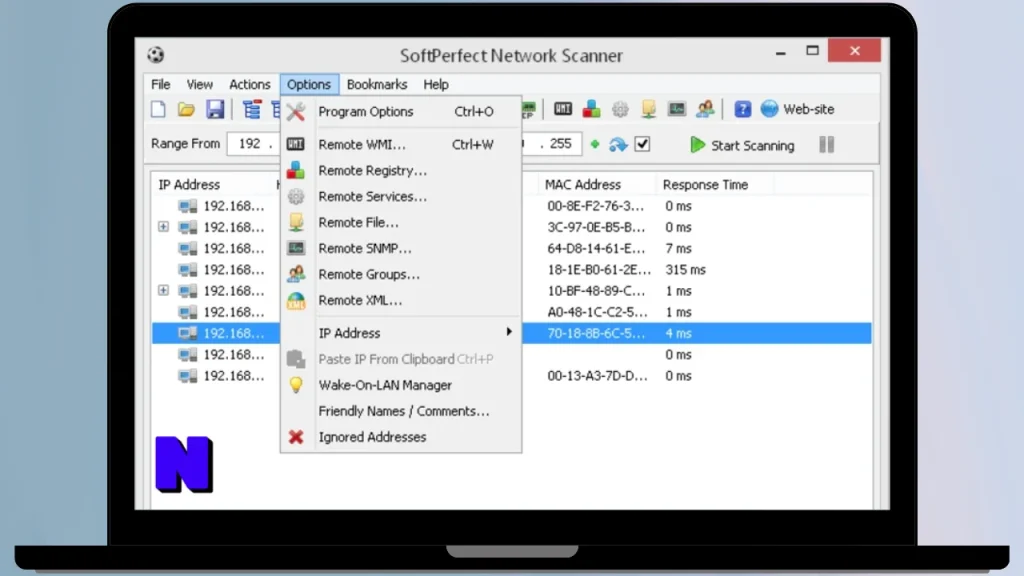The height and width of the screenshot is (576, 1024).
Task: Click the blue refresh arrows icon
Action: 618,144
